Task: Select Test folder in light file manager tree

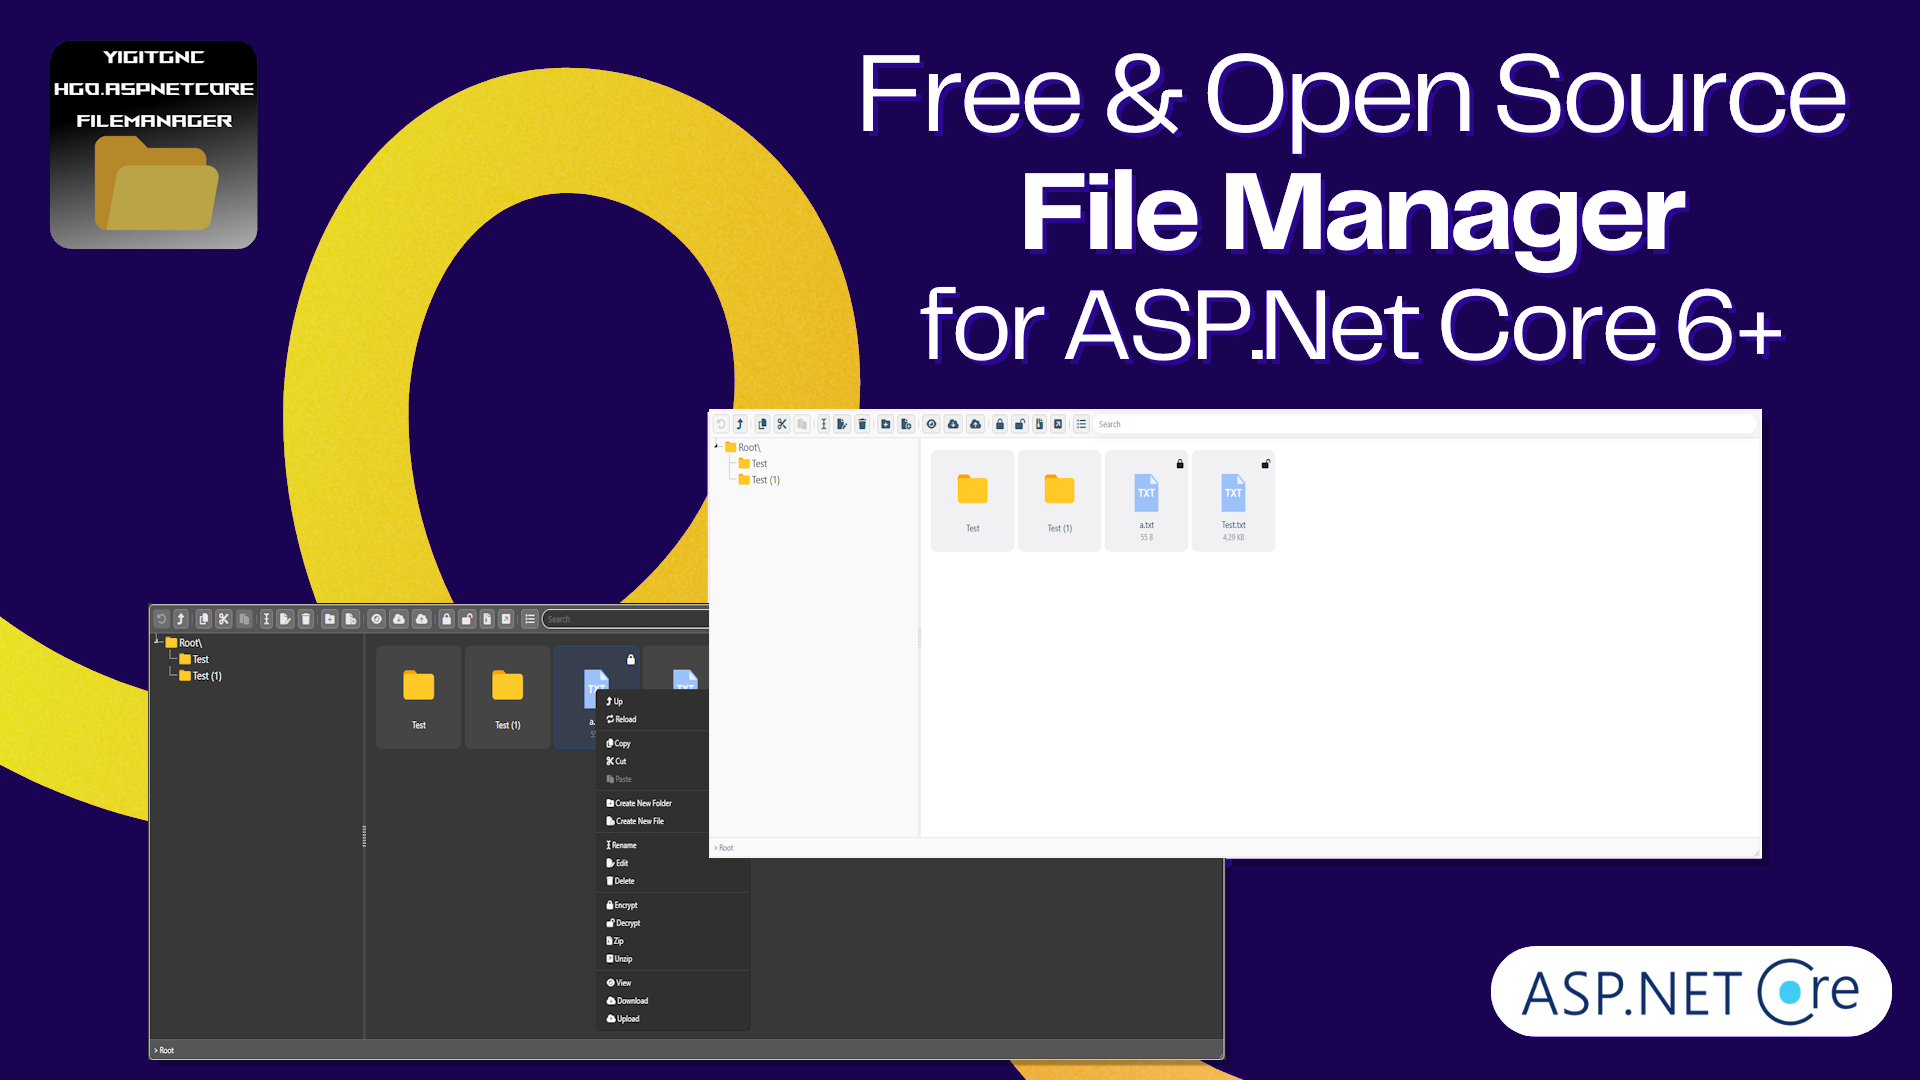Action: (x=753, y=464)
